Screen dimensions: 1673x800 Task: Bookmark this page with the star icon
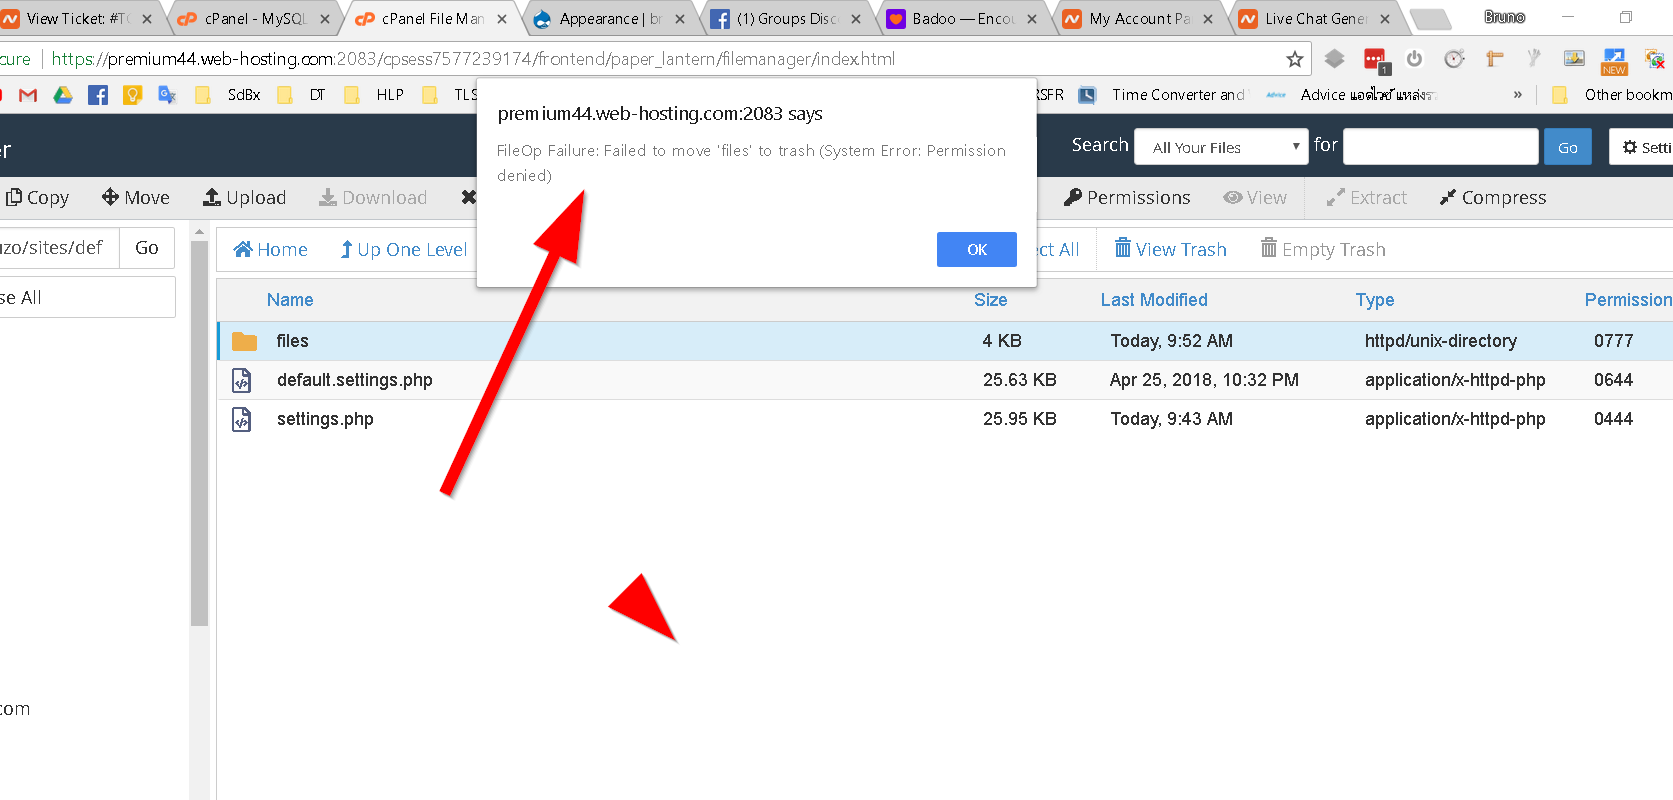pyautogui.click(x=1295, y=59)
